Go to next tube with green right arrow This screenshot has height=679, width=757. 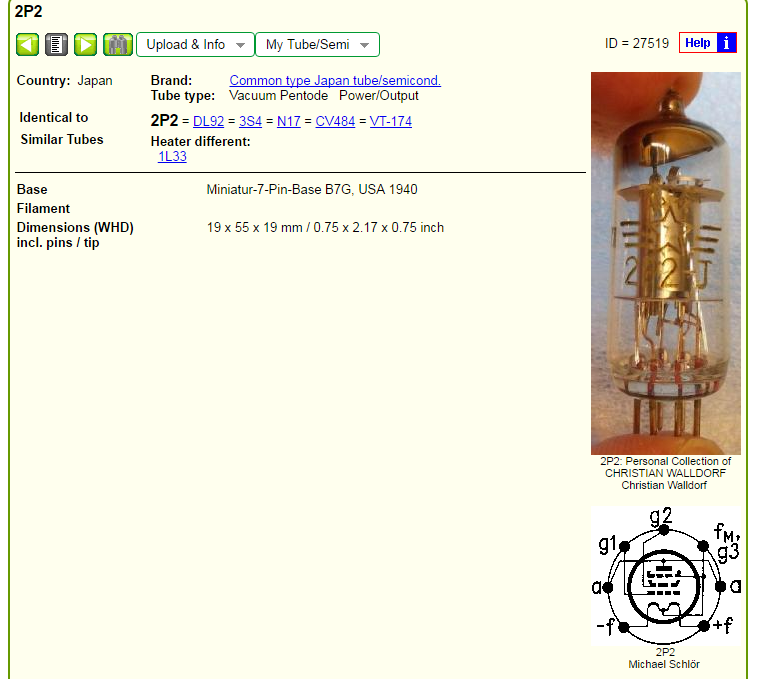pos(85,45)
